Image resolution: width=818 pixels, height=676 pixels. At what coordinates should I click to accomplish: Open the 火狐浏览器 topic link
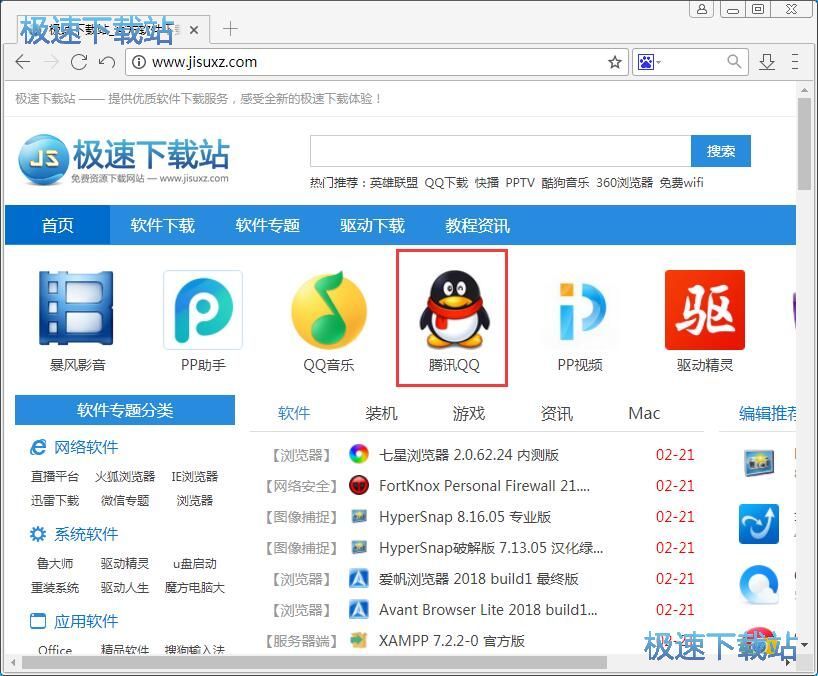(x=125, y=476)
